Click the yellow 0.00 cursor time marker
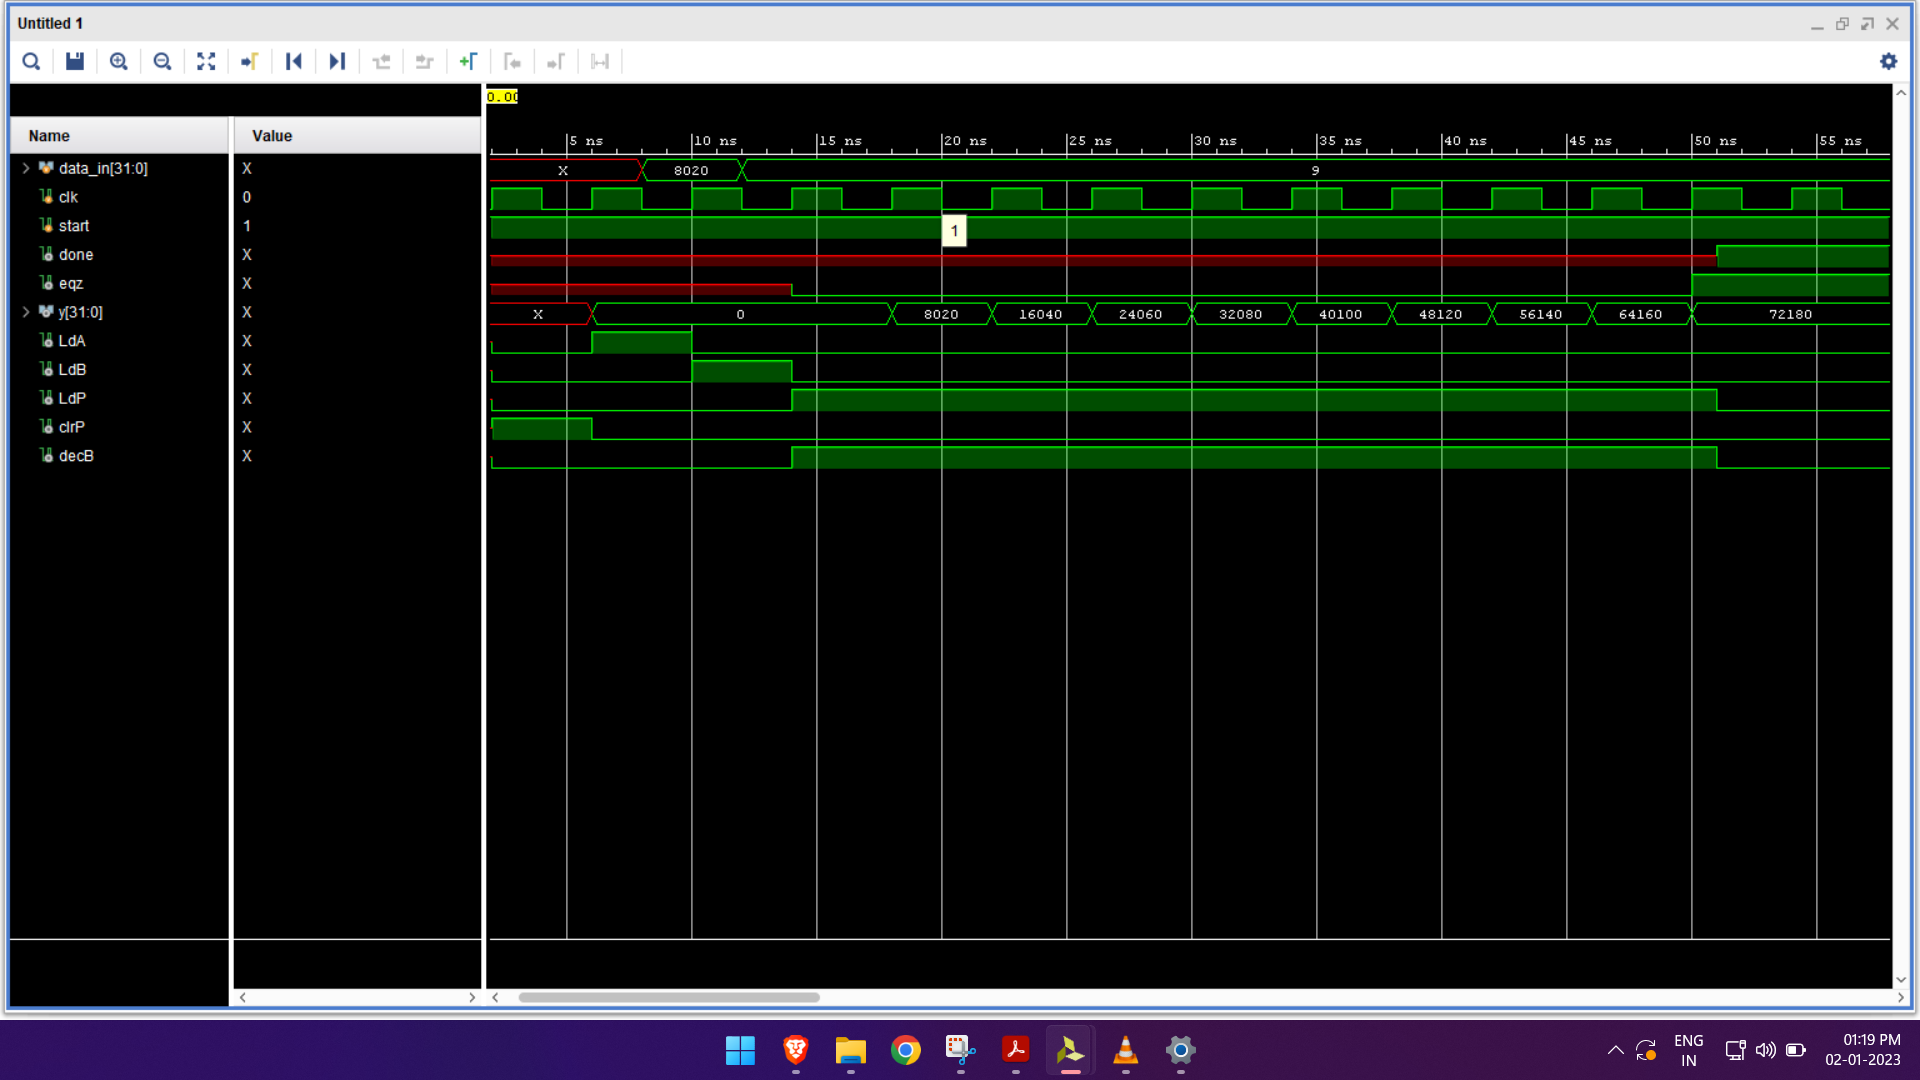1920x1080 pixels. [502, 97]
